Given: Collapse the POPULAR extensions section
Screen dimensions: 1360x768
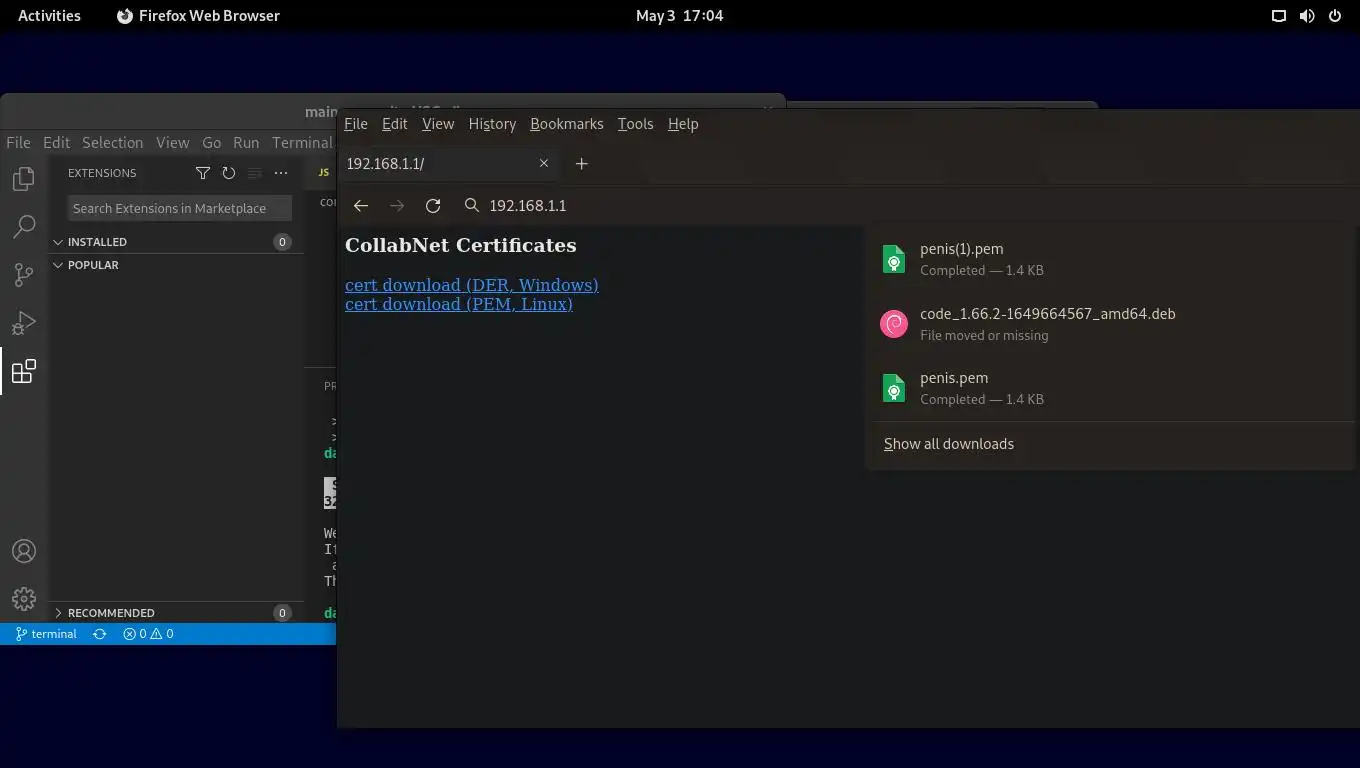Looking at the screenshot, I should [175, 265].
